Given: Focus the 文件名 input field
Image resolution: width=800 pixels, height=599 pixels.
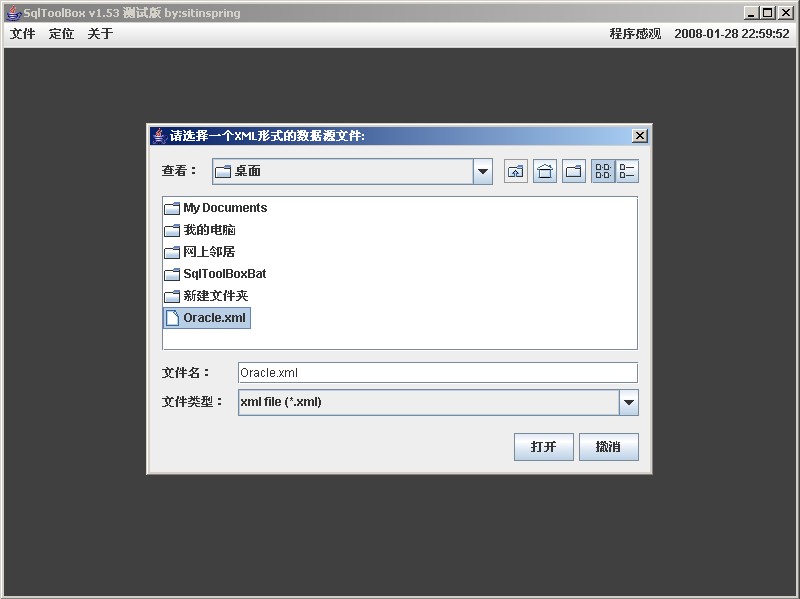Looking at the screenshot, I should coord(438,373).
